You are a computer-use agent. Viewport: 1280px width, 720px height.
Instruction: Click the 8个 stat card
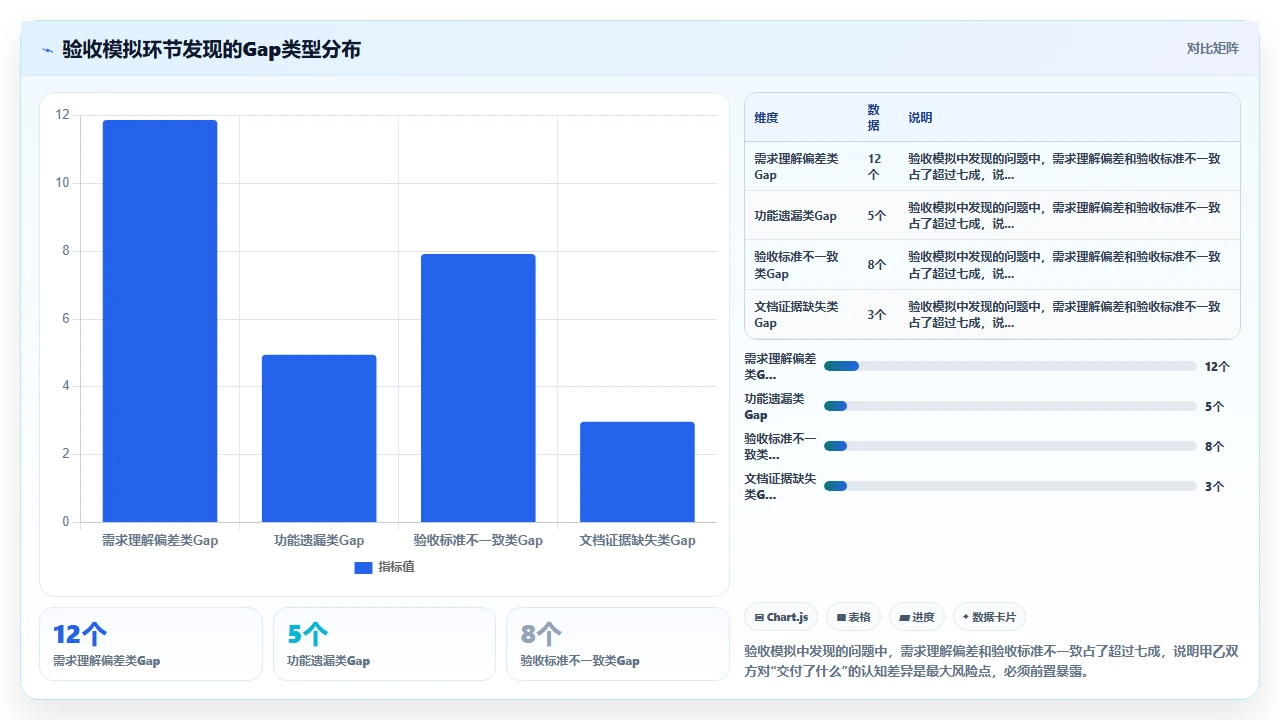pyautogui.click(x=618, y=644)
